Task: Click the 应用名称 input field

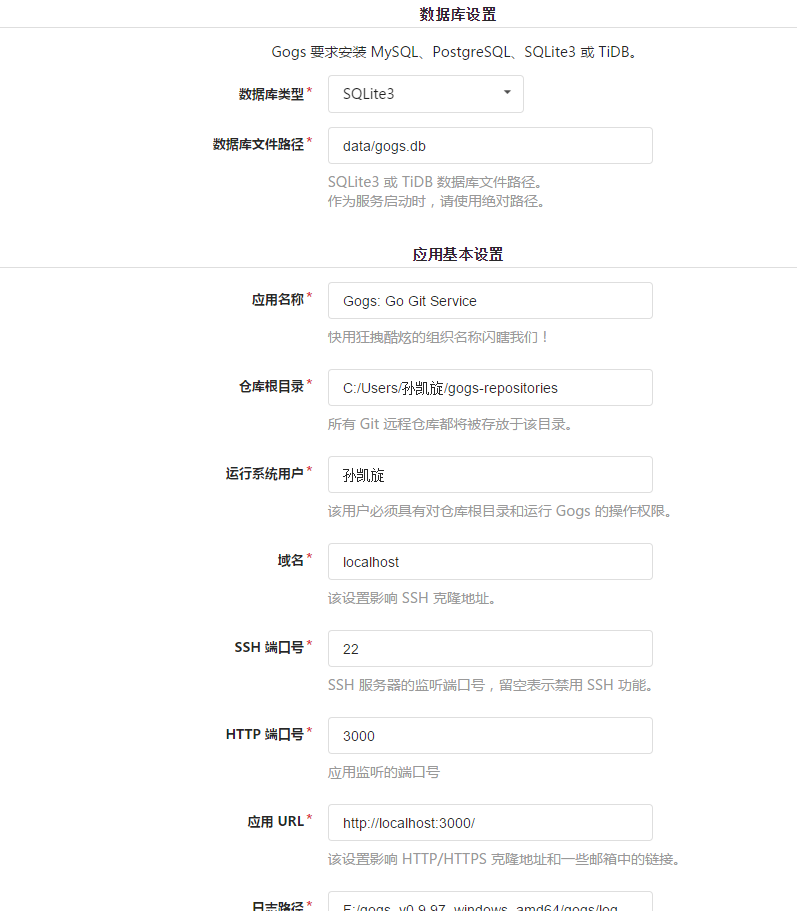Action: point(490,301)
